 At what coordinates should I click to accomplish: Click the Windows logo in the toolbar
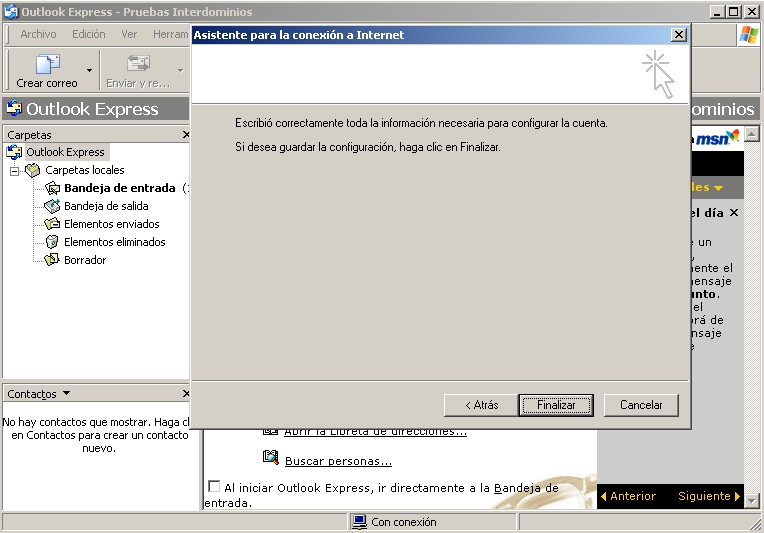748,35
